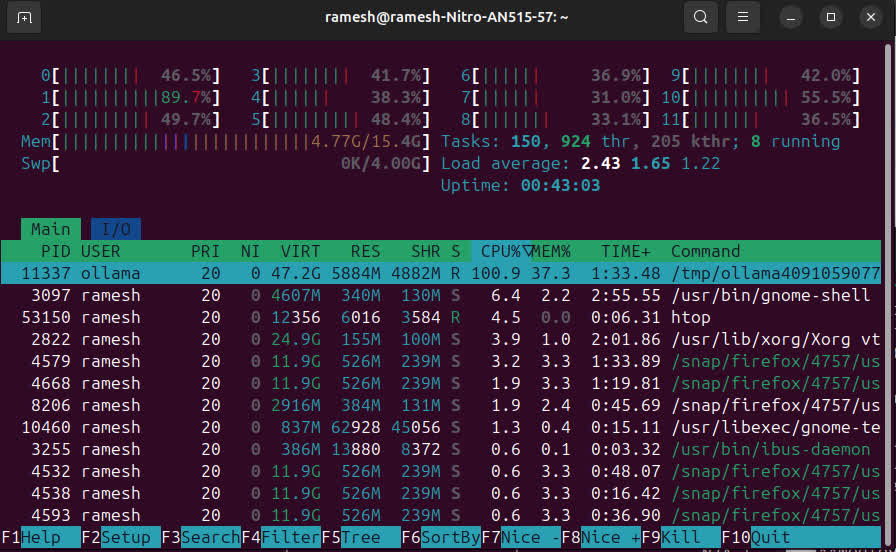Image resolution: width=896 pixels, height=552 pixels.
Task: Sort by the VIRT column header
Action: [x=300, y=251]
